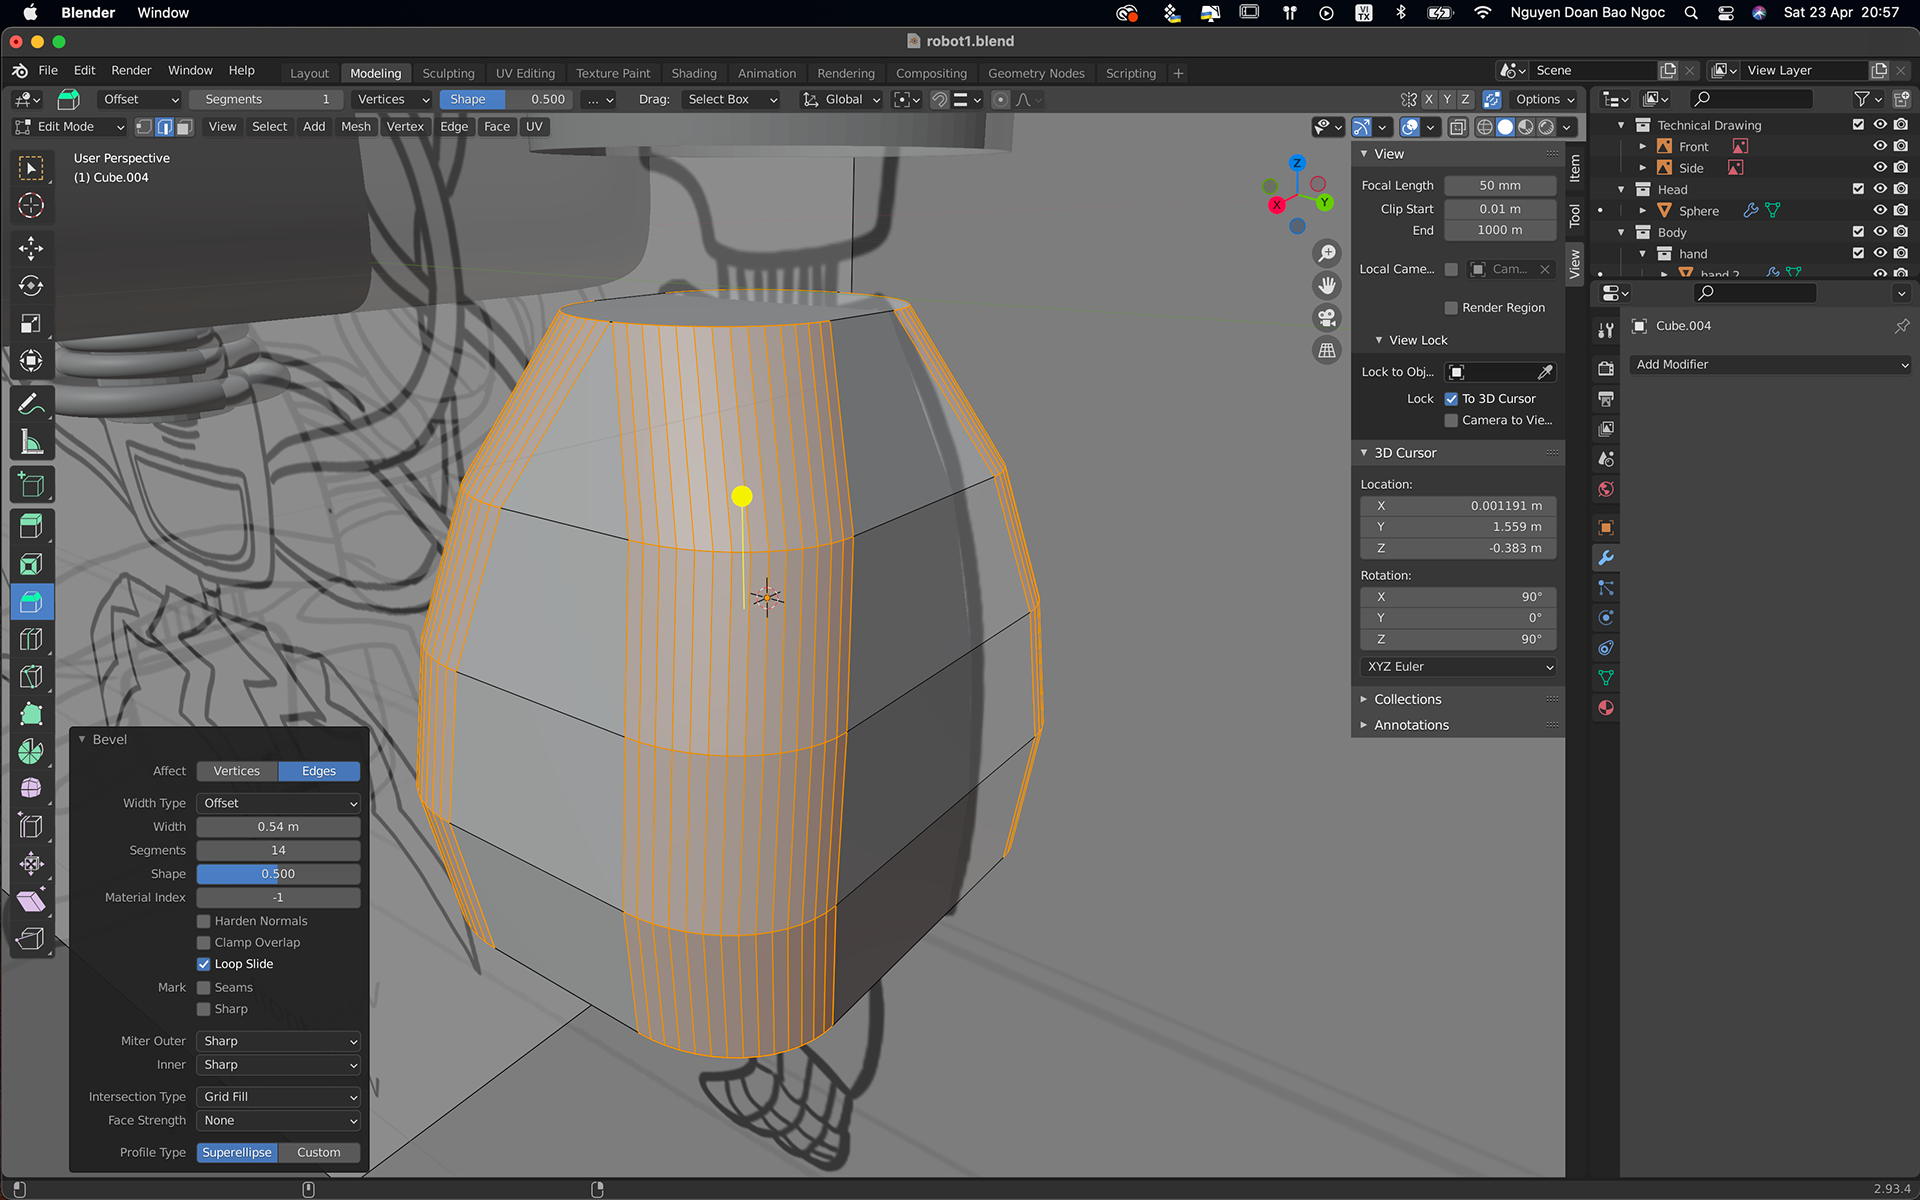Open the Material properties tab icon
Image resolution: width=1920 pixels, height=1200 pixels.
[1606, 708]
